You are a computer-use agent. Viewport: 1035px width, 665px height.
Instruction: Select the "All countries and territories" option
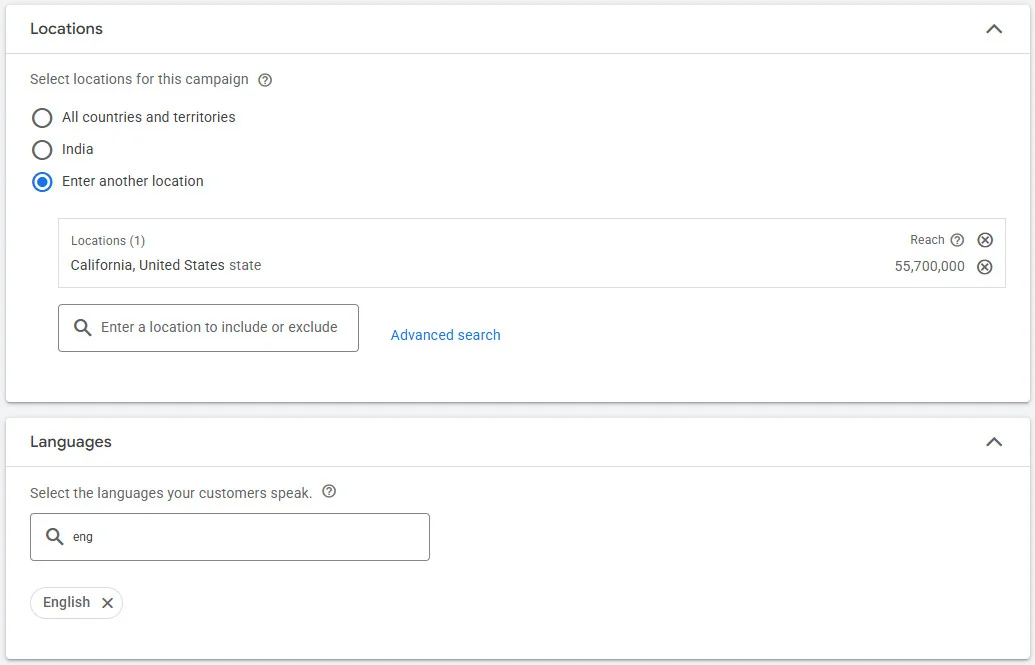[42, 118]
